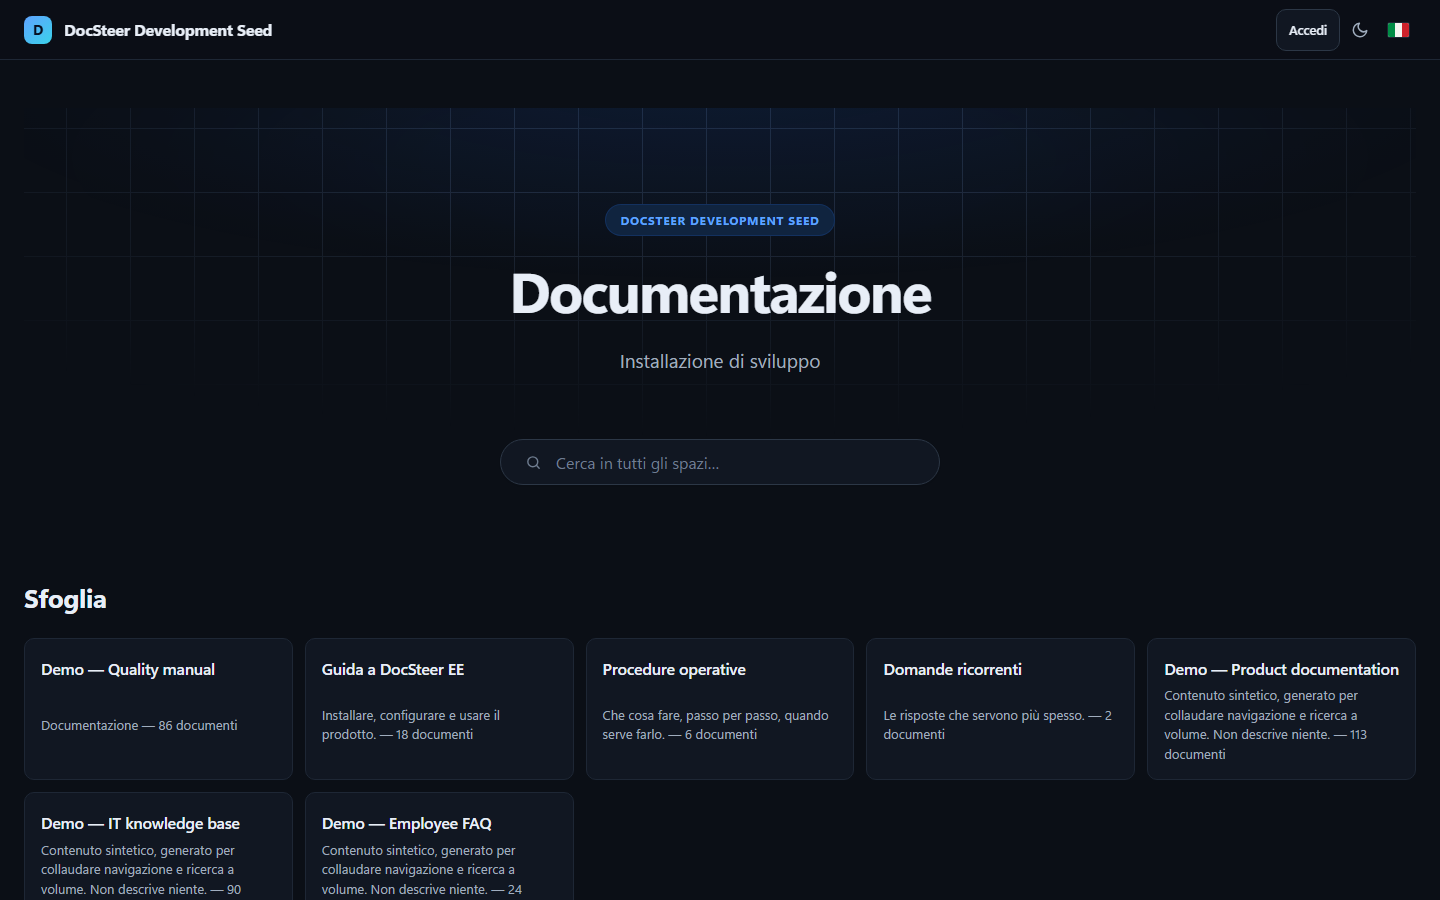This screenshot has height=900, width=1440.
Task: Click "Le risposte che servono più spesso" text
Action: click(x=997, y=725)
